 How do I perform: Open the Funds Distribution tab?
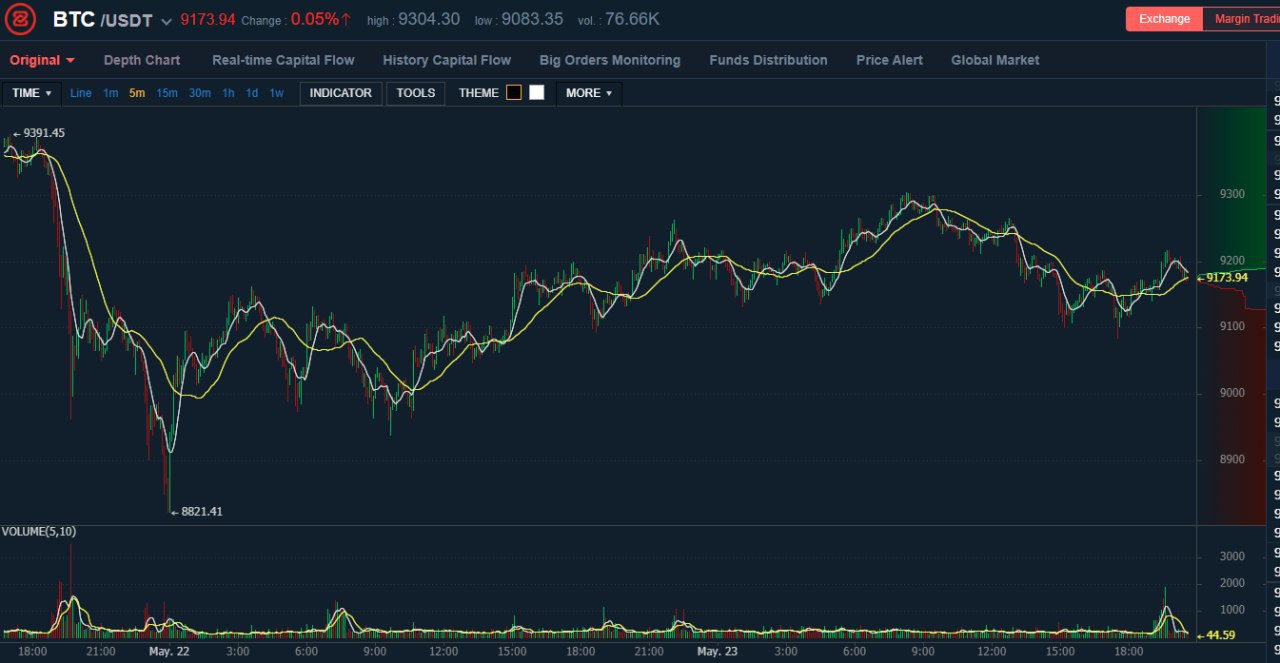[768, 60]
